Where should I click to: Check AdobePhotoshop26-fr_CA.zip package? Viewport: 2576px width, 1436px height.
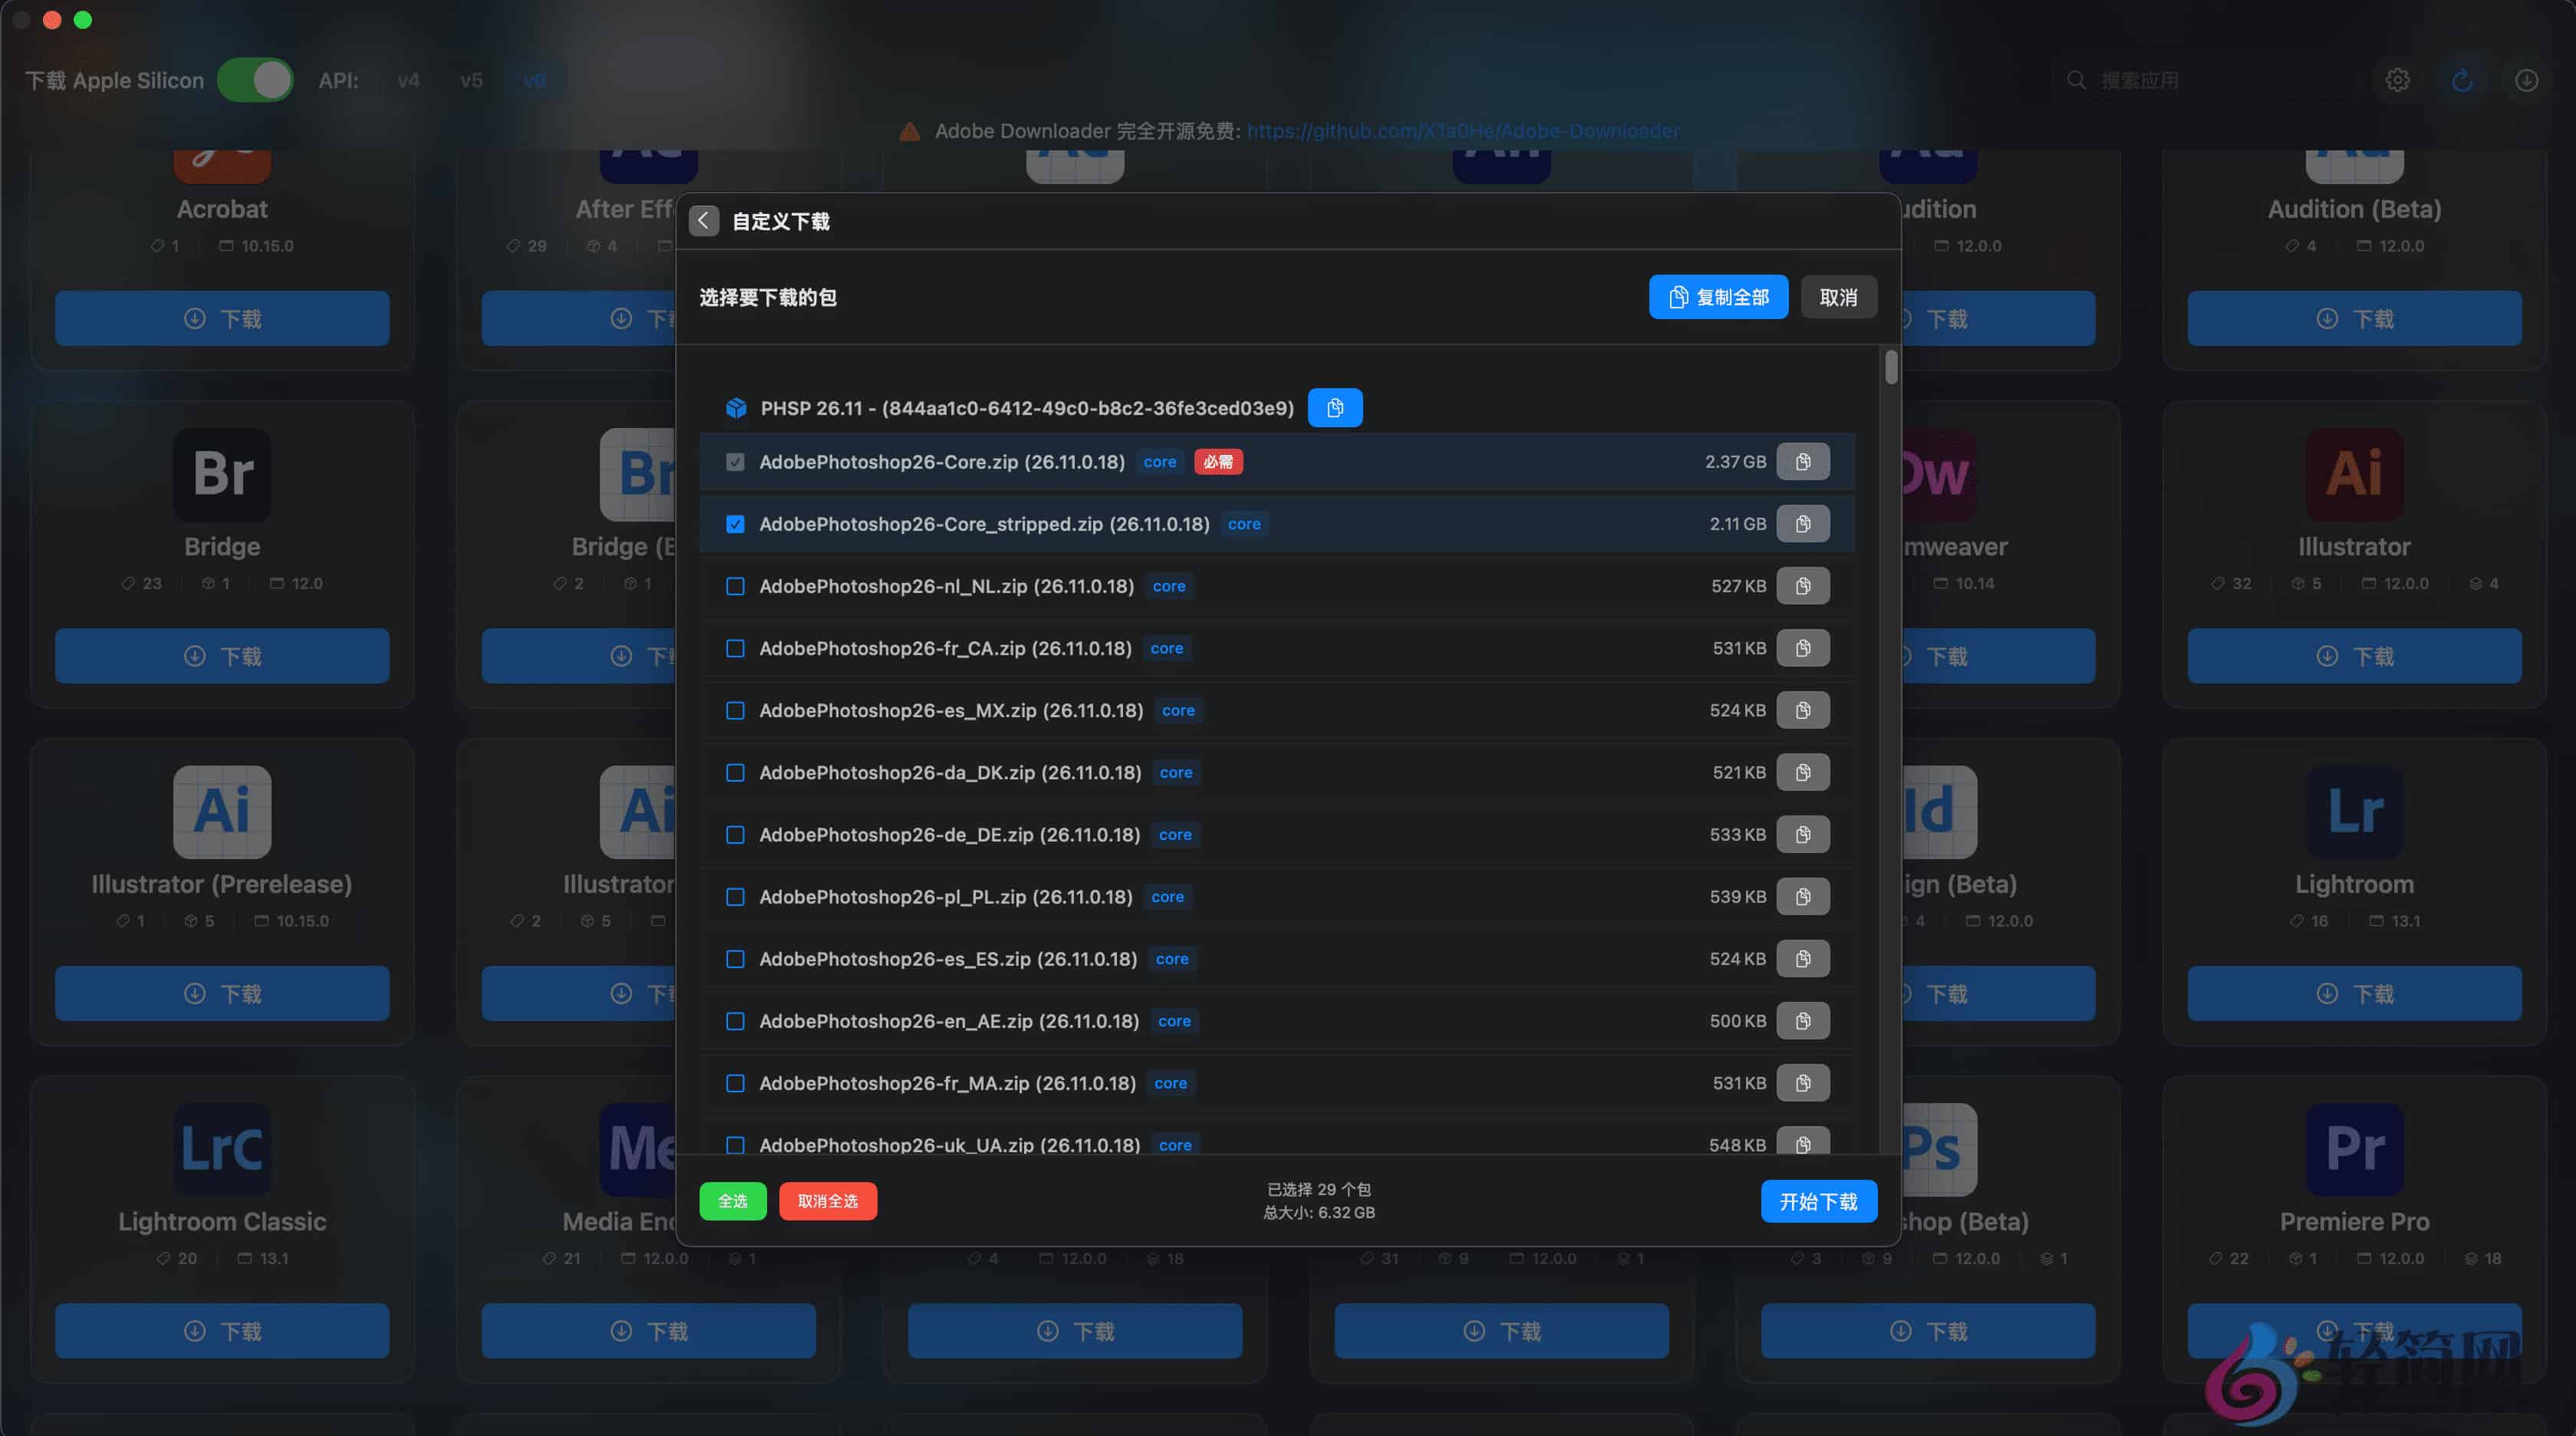point(735,648)
